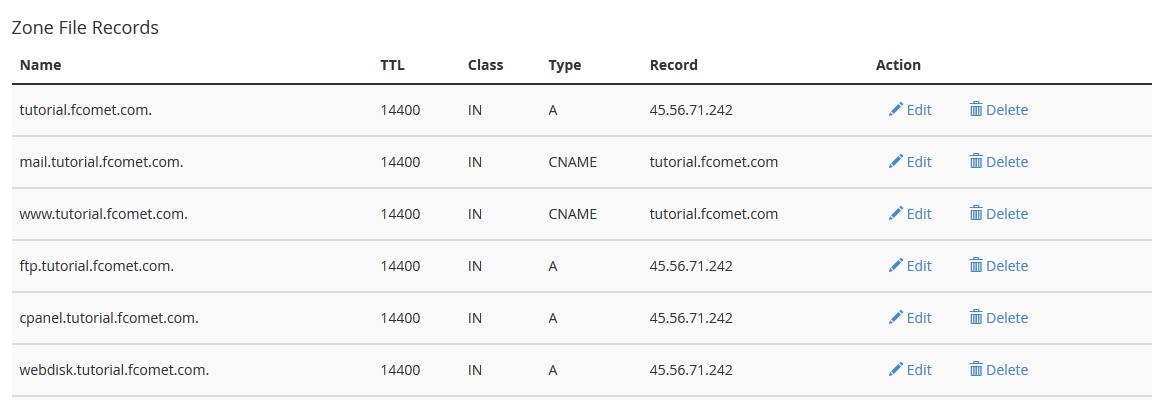This screenshot has height=400, width=1164.
Task: Click the Name column header
Action: point(41,65)
